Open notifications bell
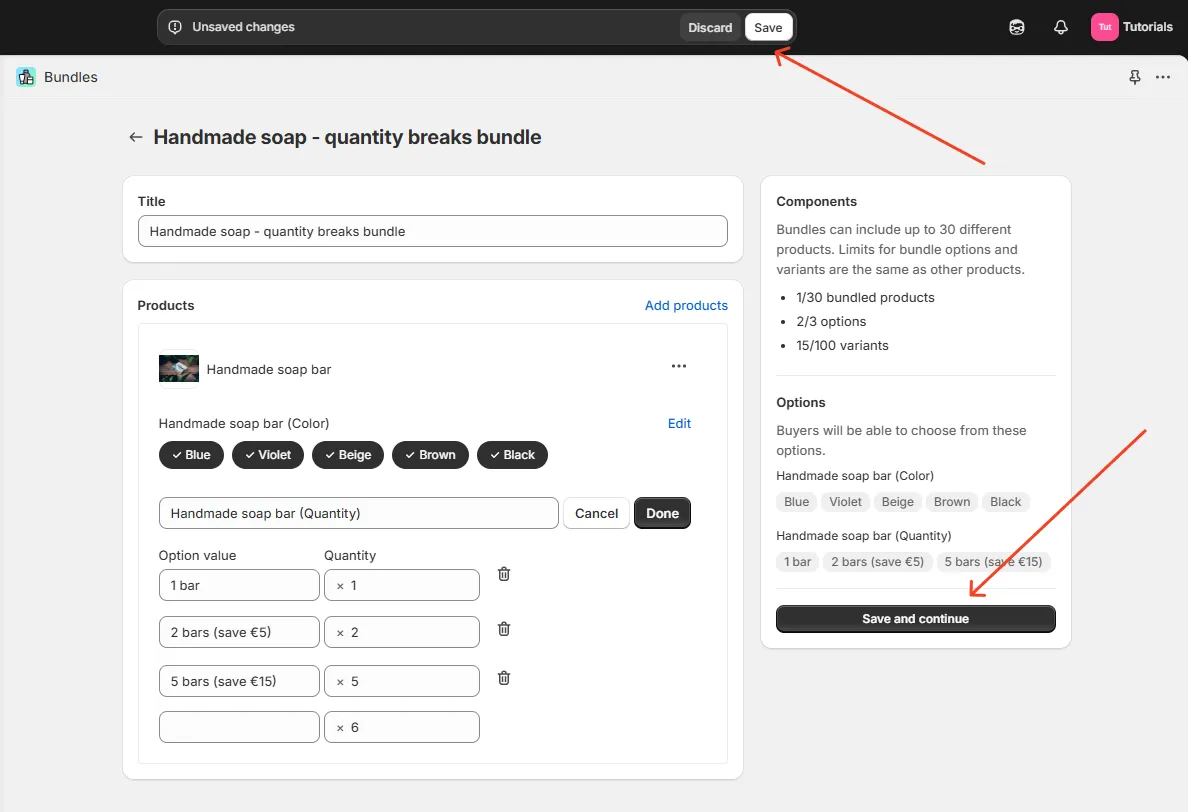This screenshot has height=812, width=1188. (x=1061, y=27)
